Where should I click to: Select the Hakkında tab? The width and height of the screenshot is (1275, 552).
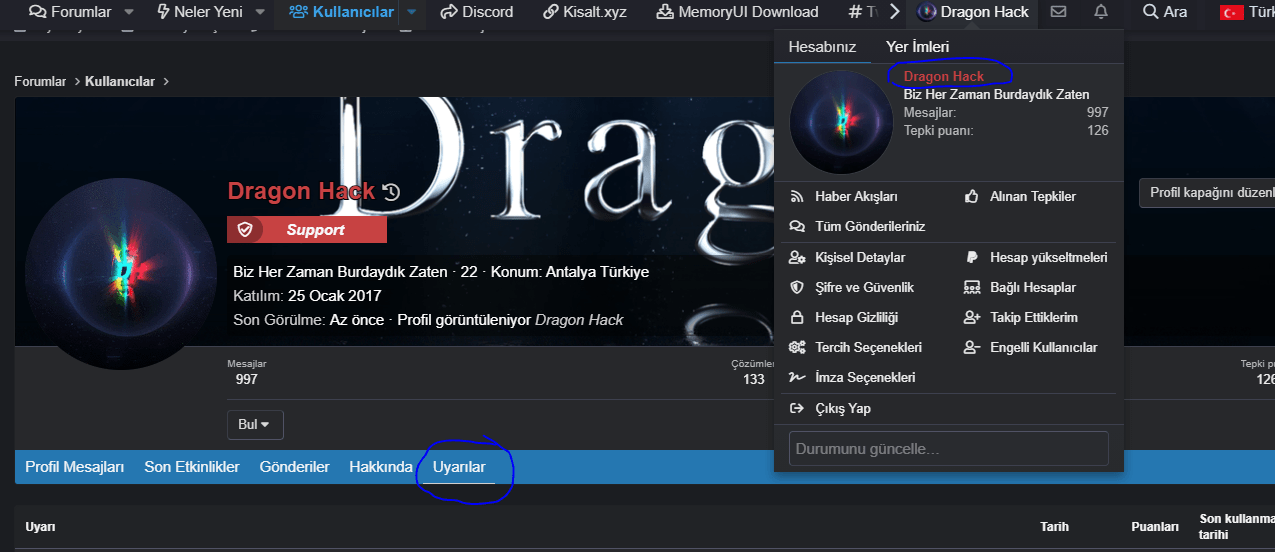[381, 467]
